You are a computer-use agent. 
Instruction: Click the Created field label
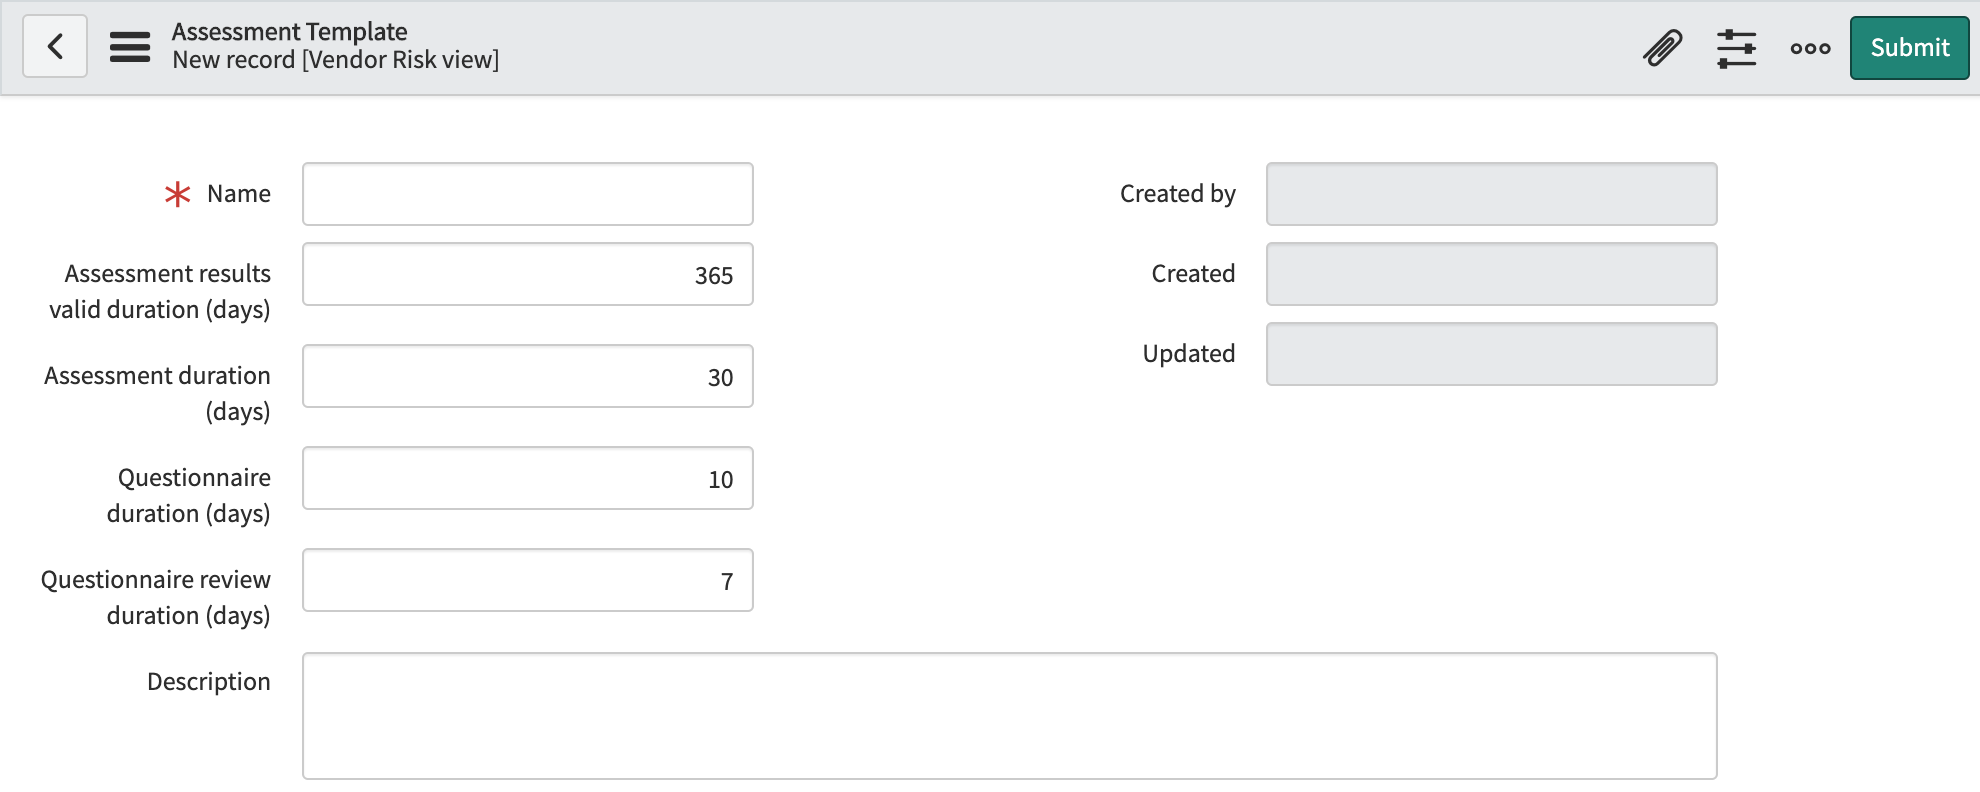pyautogui.click(x=1194, y=274)
